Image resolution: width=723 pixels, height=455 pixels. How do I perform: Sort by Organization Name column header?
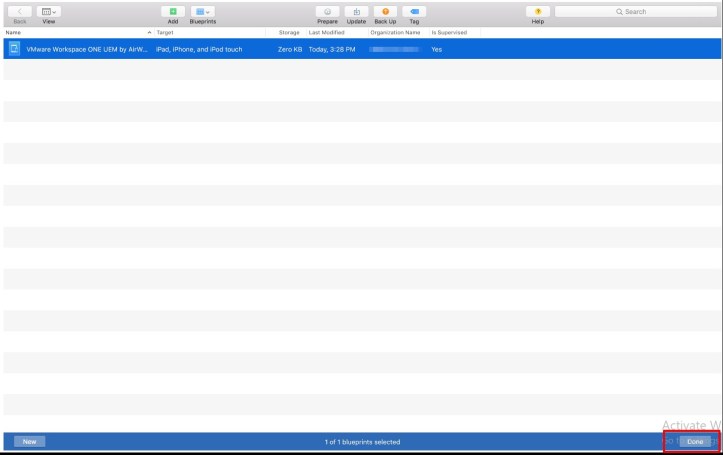(x=395, y=32)
